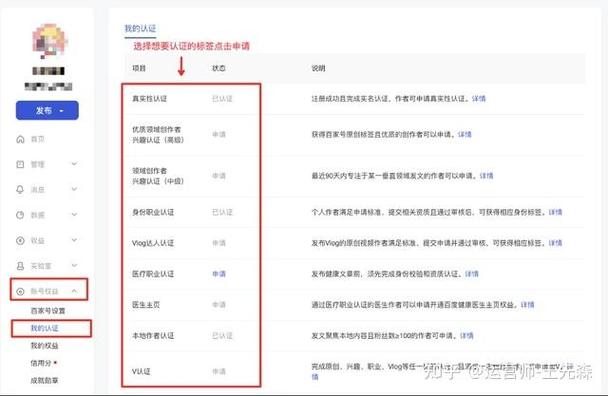Expand the 数据 chevron

[74, 214]
